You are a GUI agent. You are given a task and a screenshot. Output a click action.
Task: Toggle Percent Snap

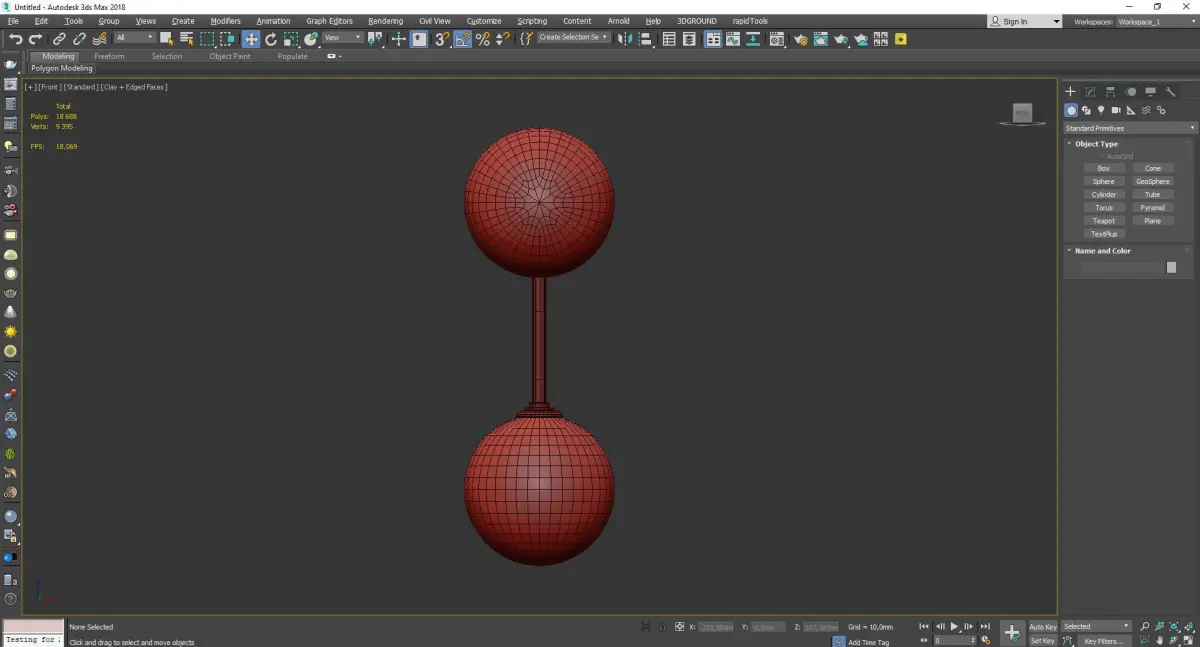[482, 39]
